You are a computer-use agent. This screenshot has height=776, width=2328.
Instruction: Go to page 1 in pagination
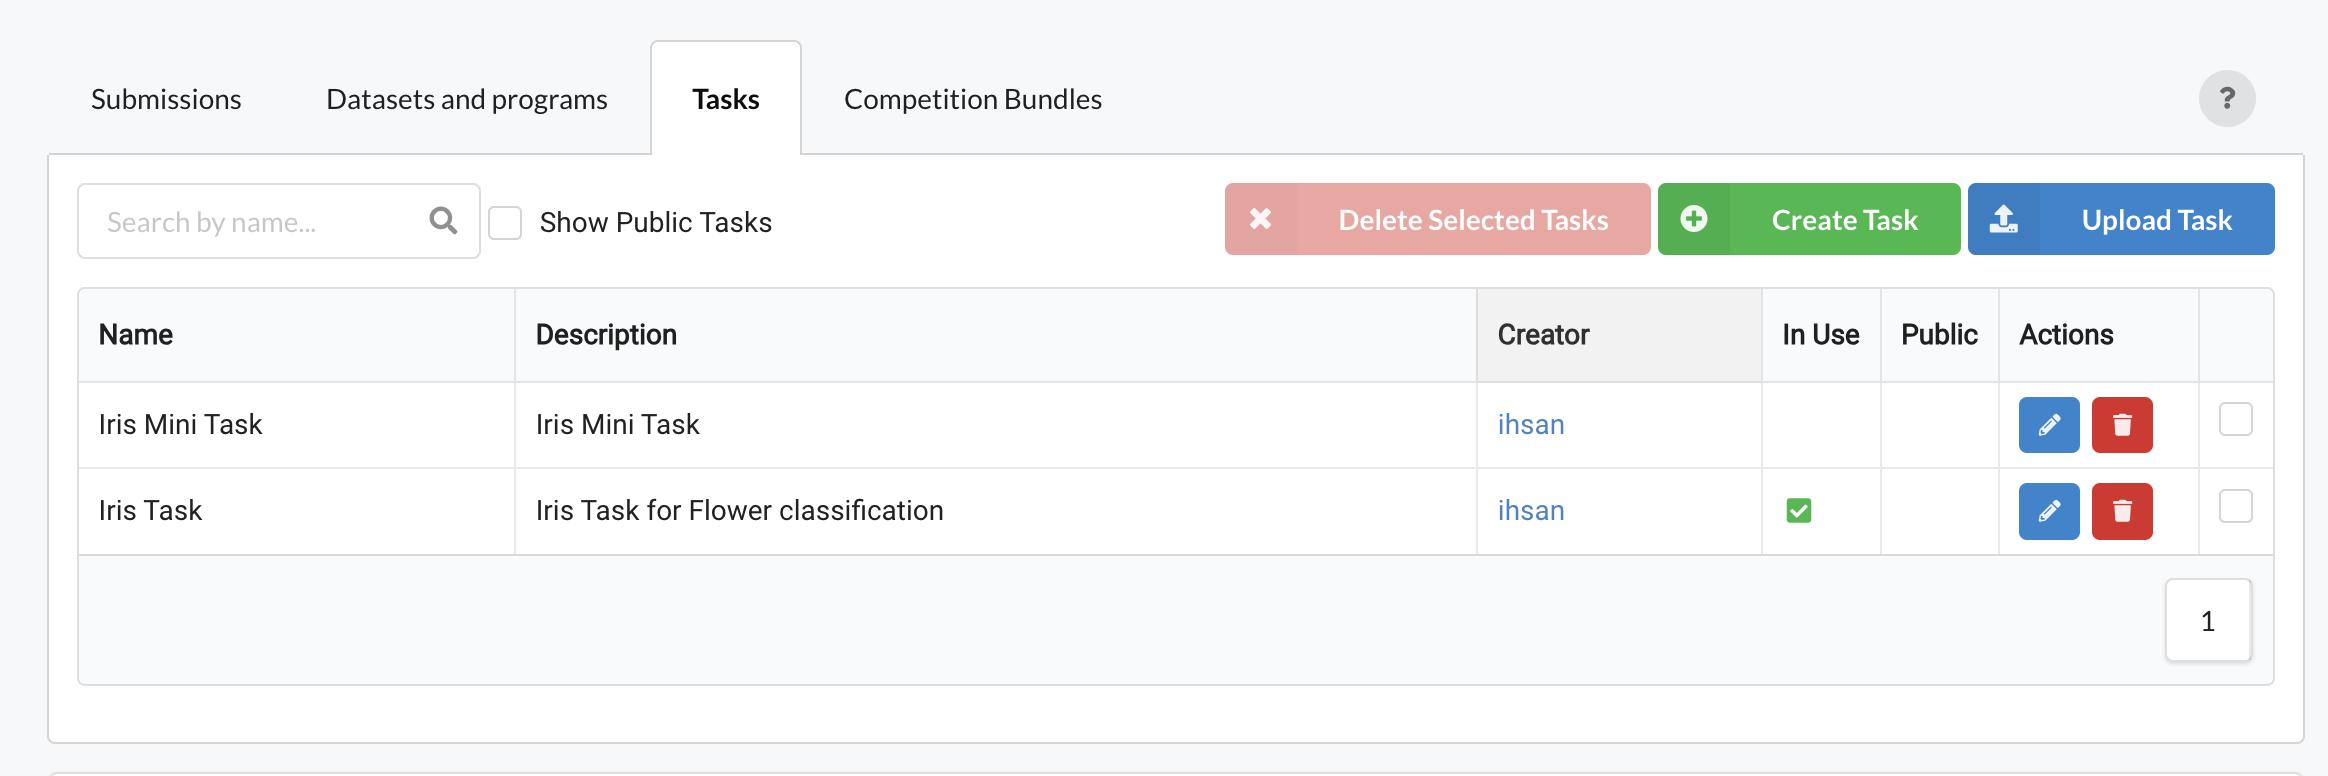2208,621
